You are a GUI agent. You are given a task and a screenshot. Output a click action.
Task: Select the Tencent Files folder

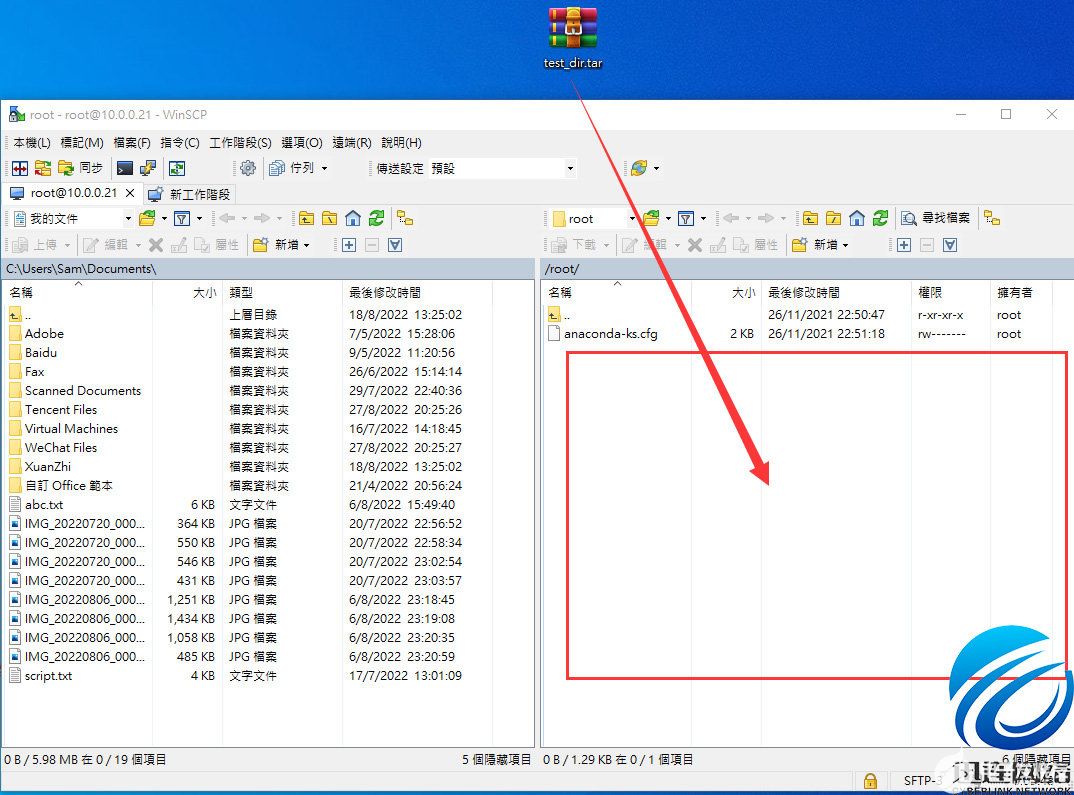coord(61,409)
